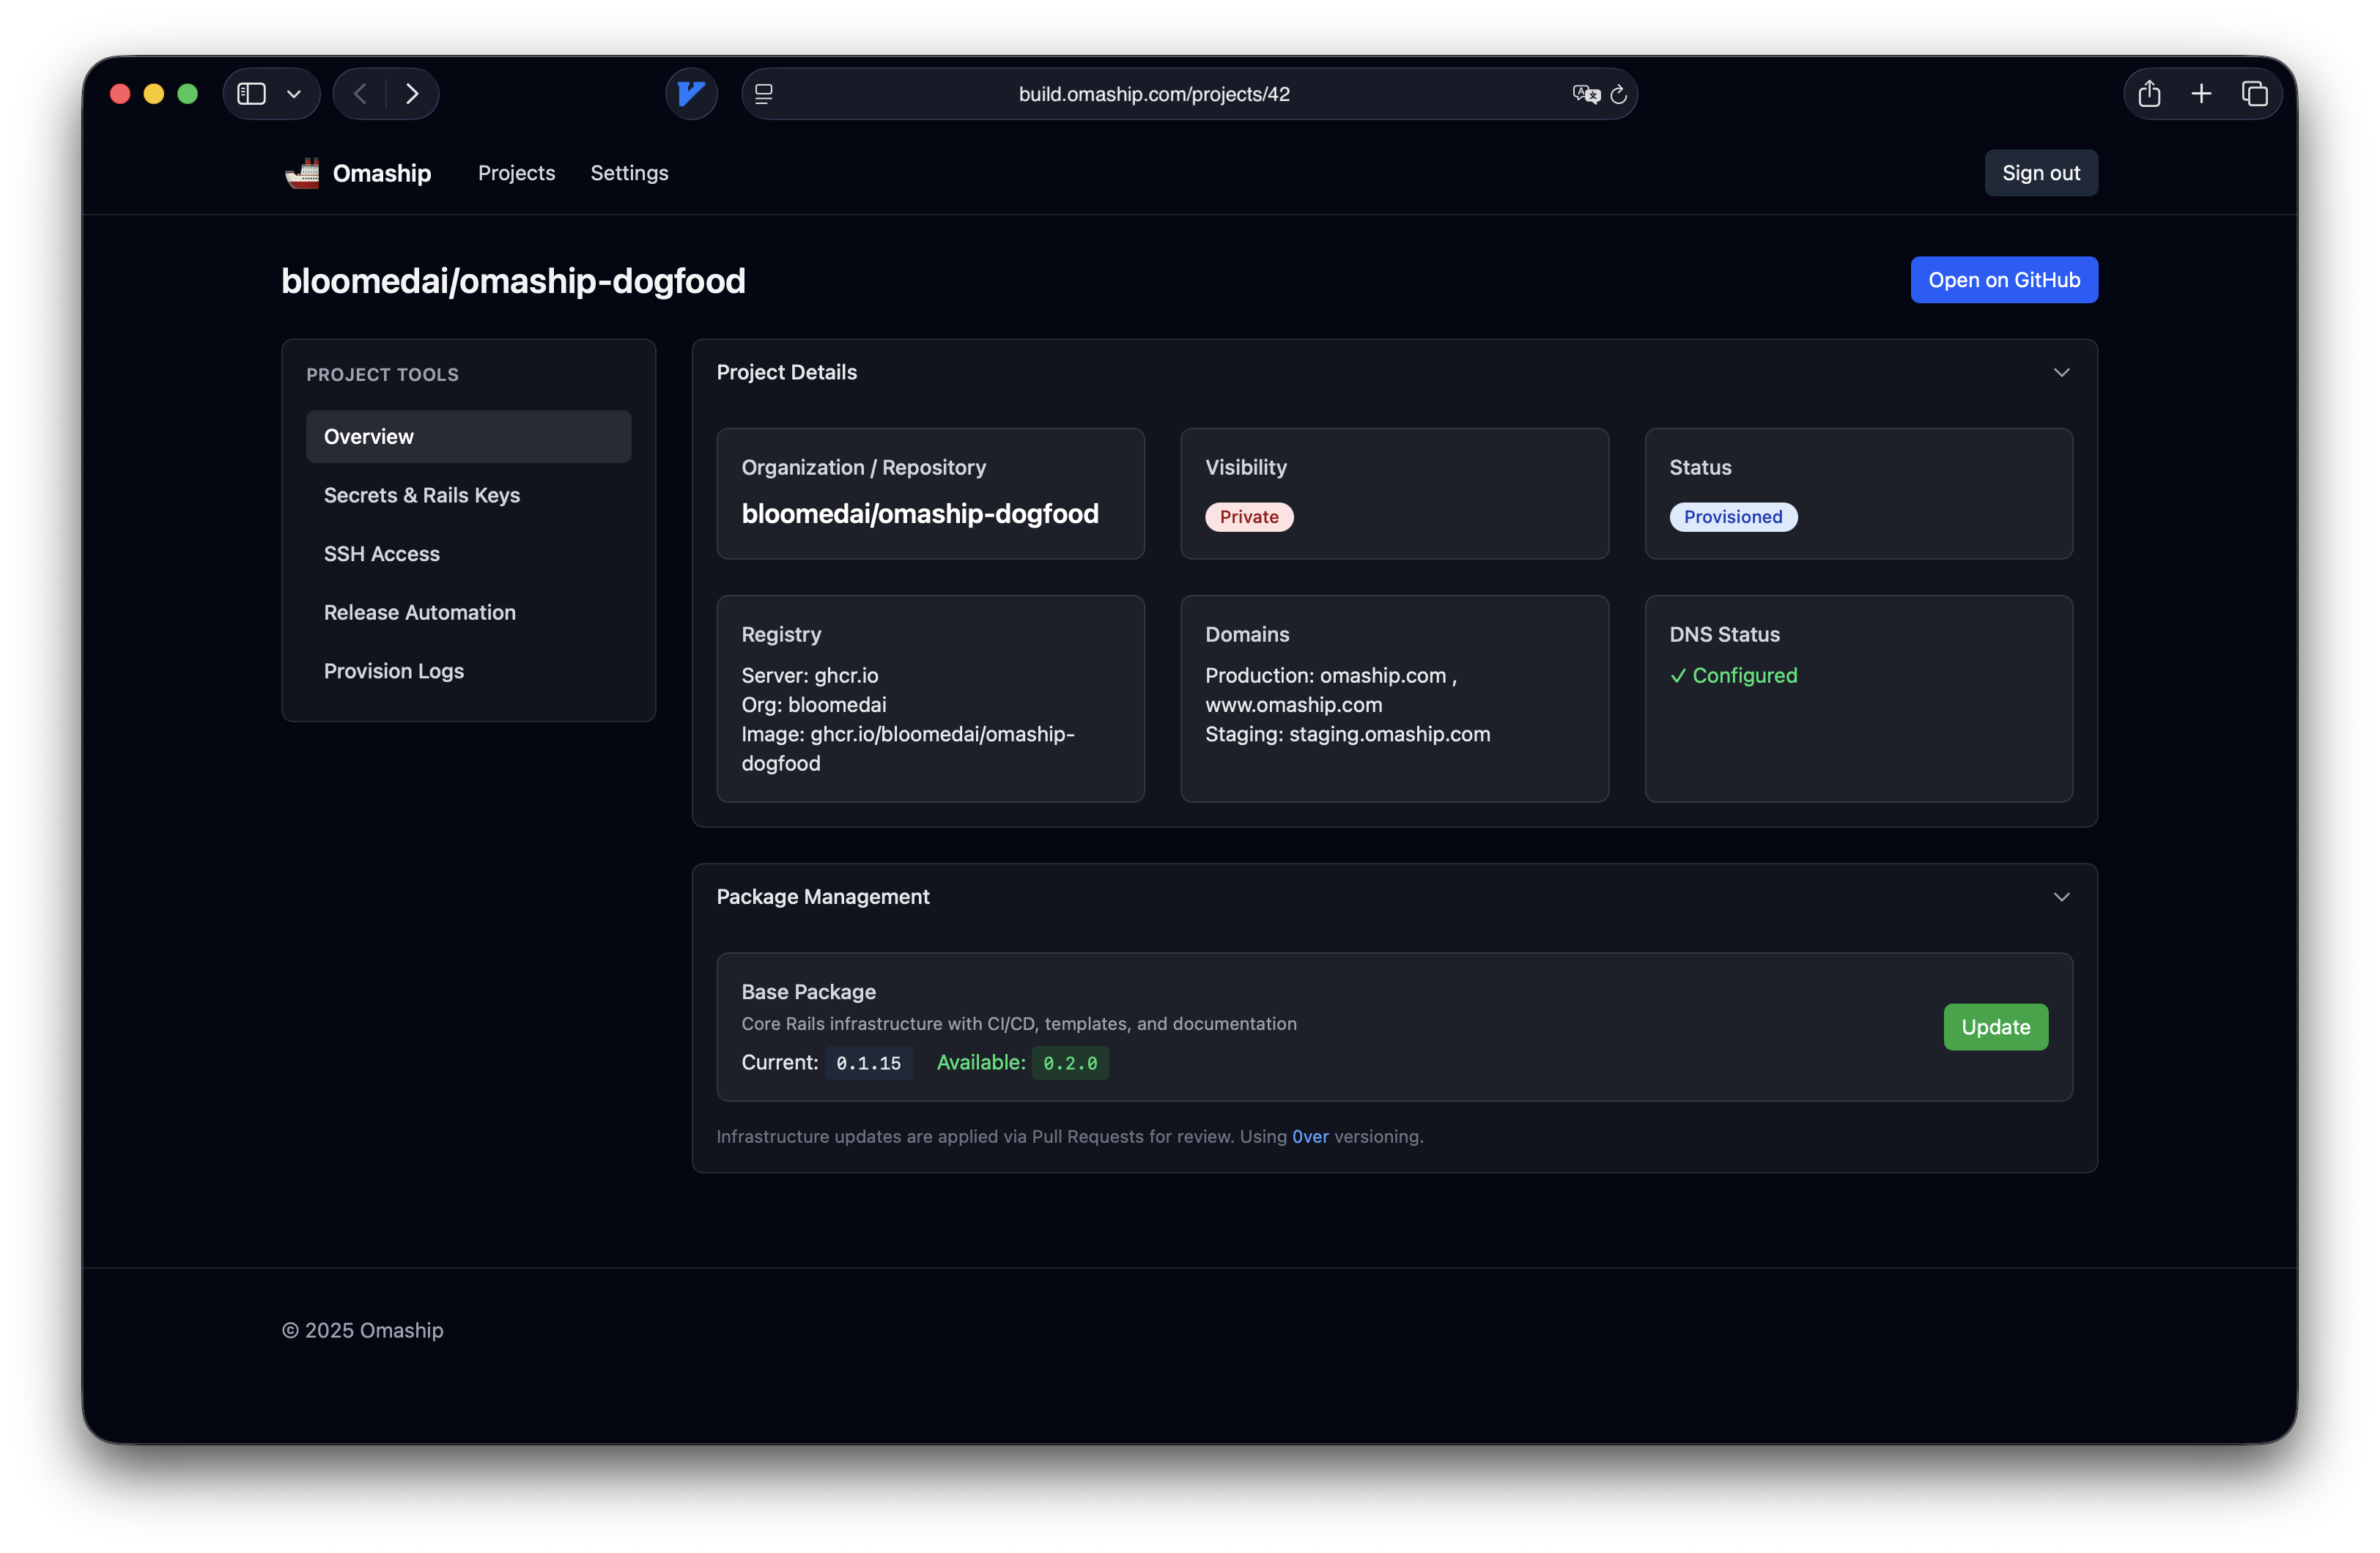Viewport: 2380px width, 1553px height.
Task: Select Provision Logs in Project Tools
Action: (393, 671)
